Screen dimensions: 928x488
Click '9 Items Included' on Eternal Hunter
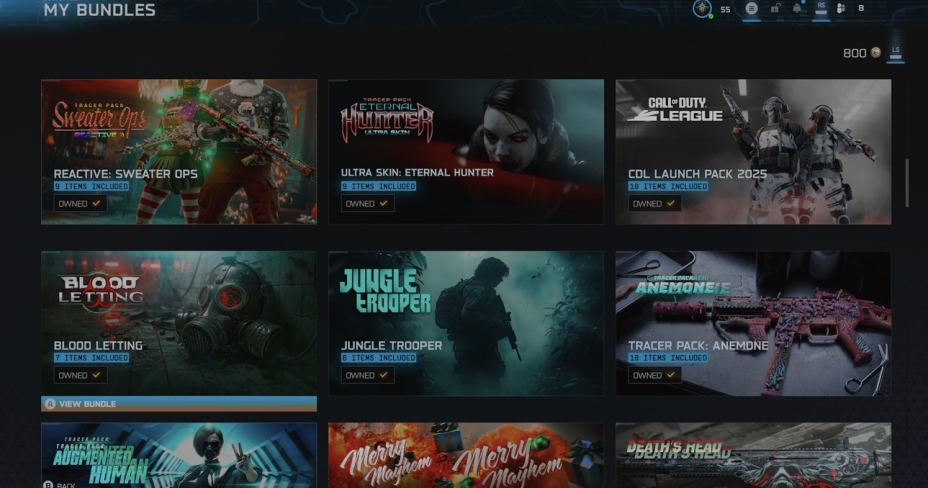coord(378,186)
